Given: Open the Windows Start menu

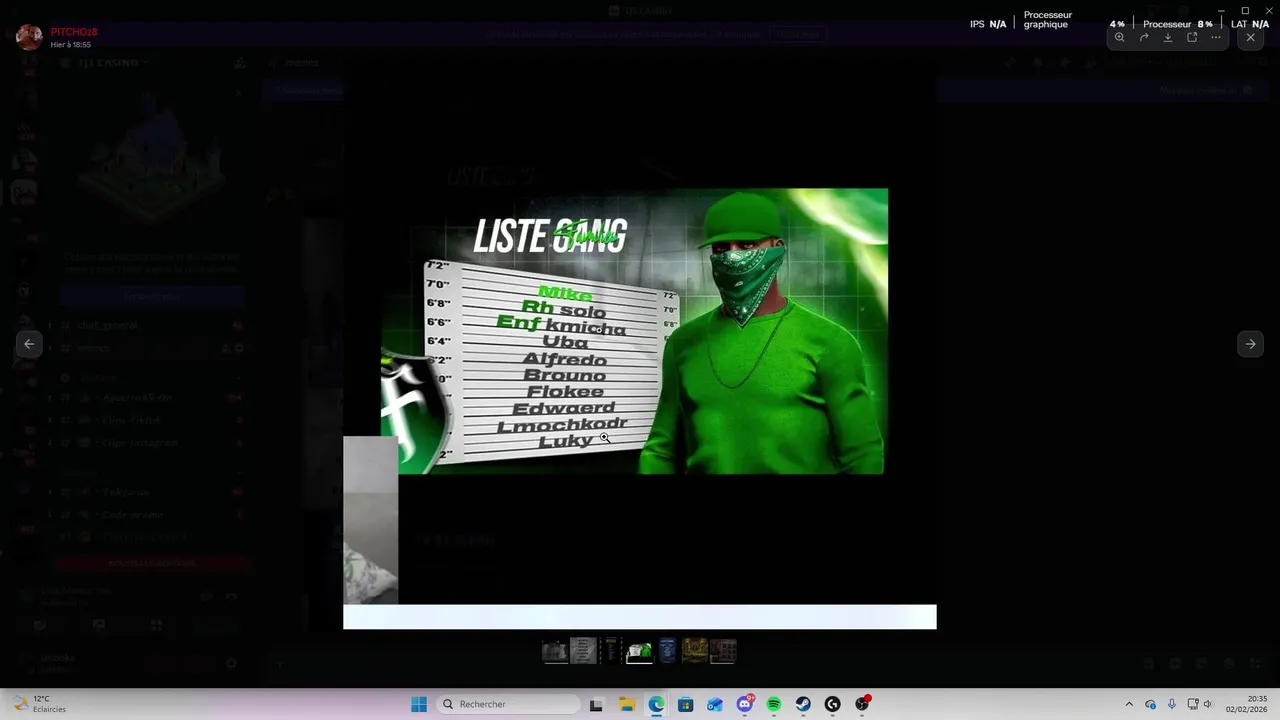Looking at the screenshot, I should pos(419,704).
